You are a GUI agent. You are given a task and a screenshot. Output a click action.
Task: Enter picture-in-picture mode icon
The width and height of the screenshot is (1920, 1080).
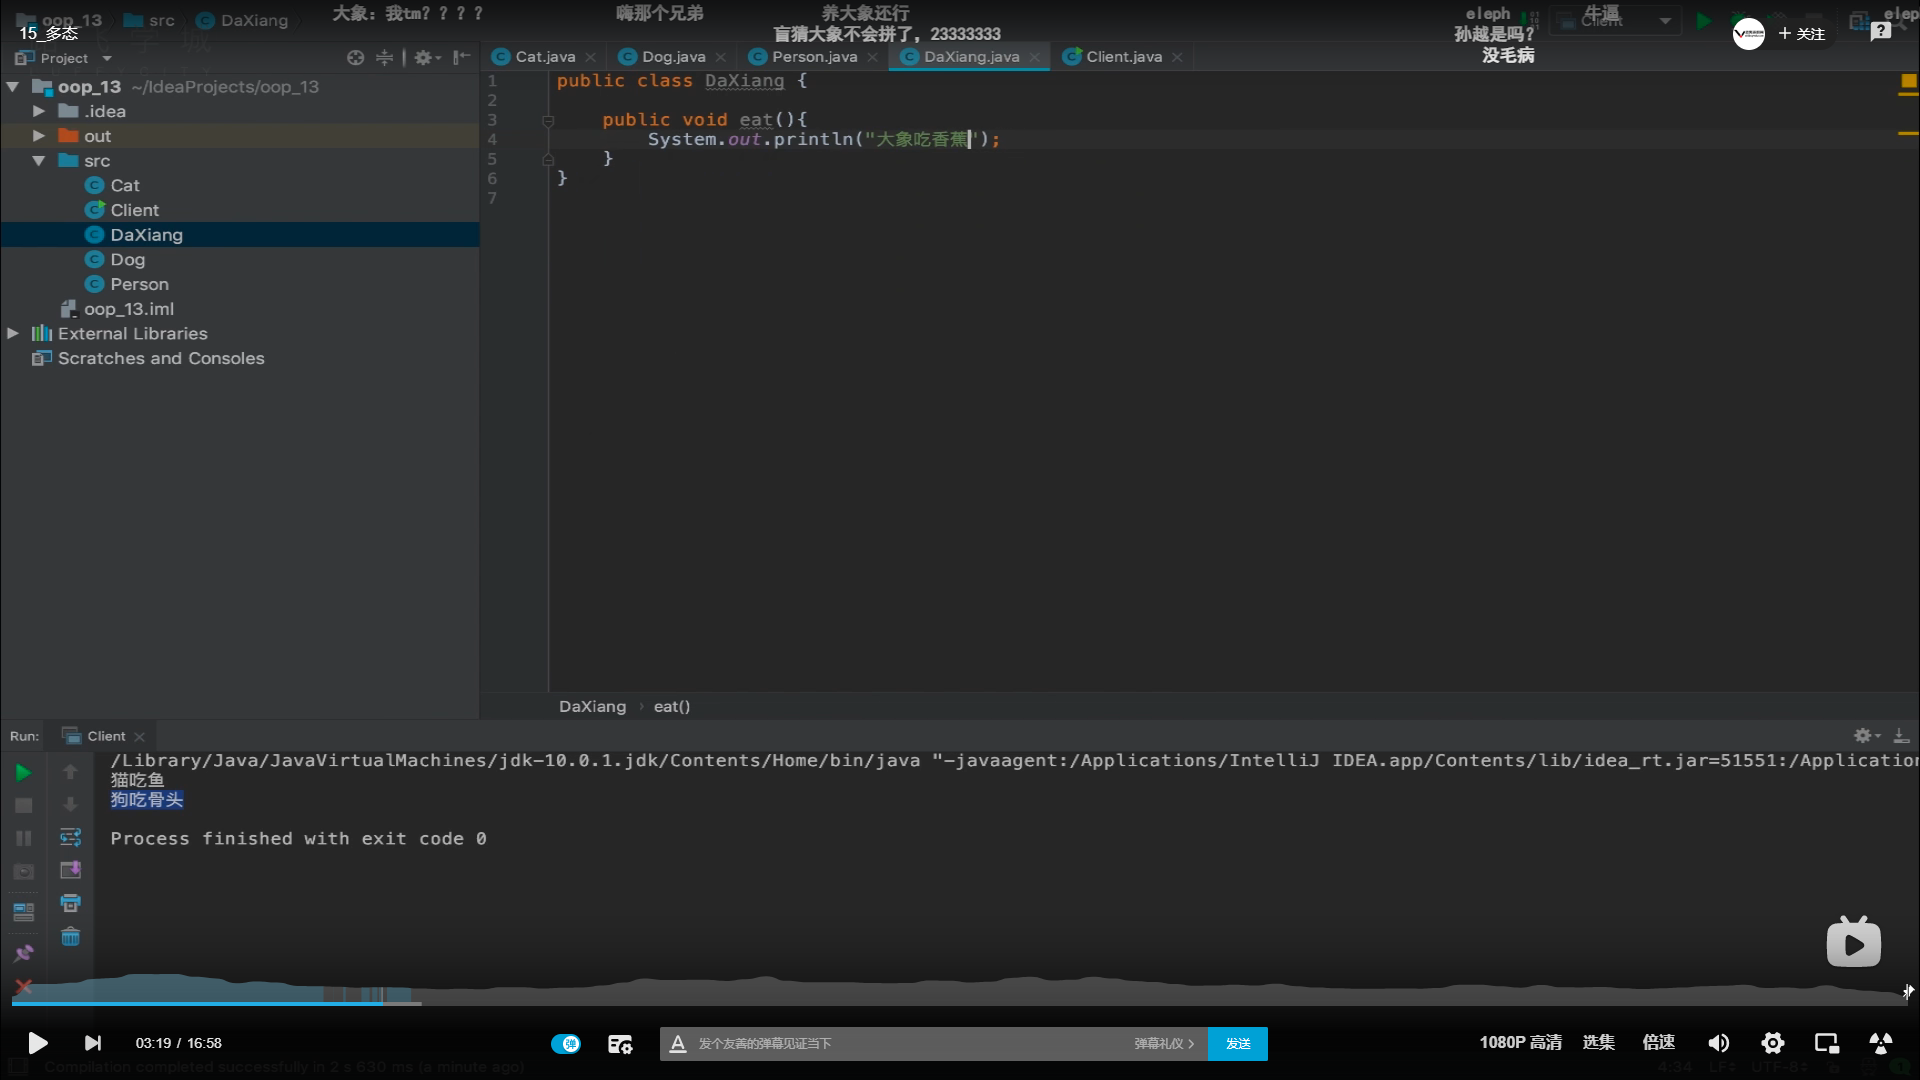click(1826, 1043)
